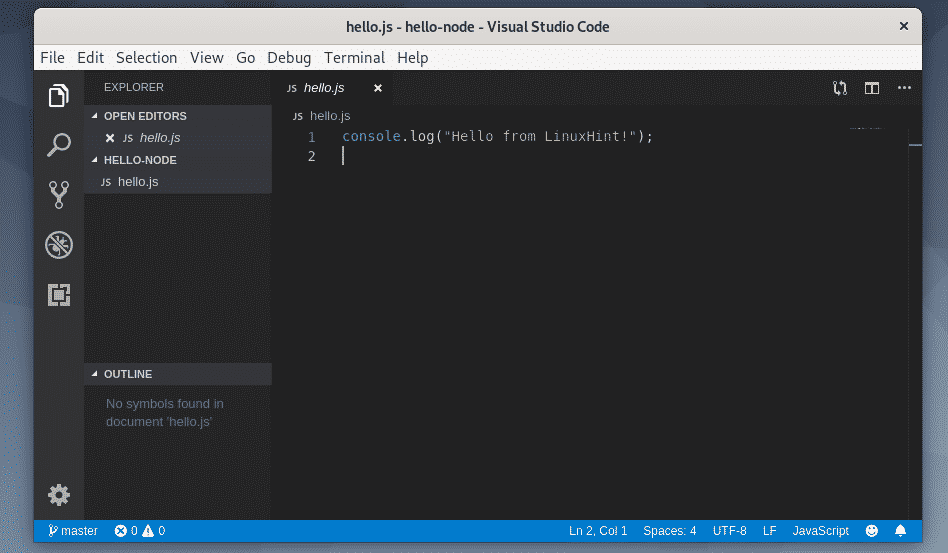Click the feedback smiley in status bar

tap(872, 531)
